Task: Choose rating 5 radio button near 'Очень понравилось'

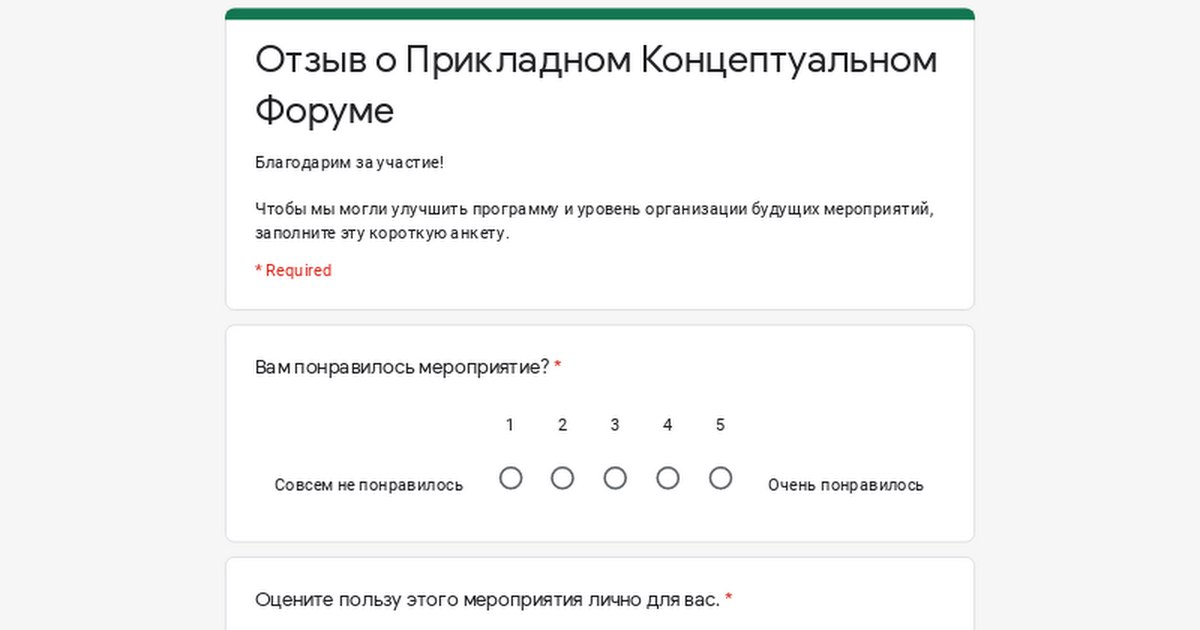Action: coord(720,478)
